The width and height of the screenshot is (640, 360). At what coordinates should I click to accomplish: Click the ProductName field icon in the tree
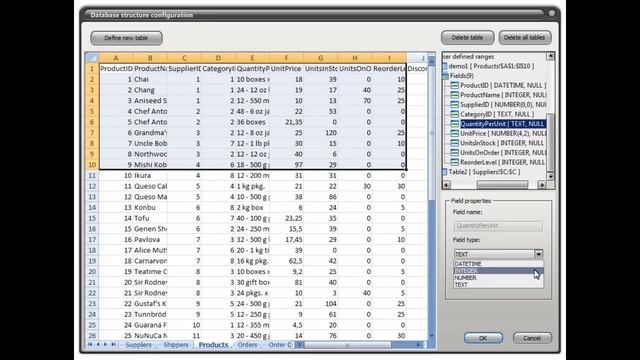point(454,95)
